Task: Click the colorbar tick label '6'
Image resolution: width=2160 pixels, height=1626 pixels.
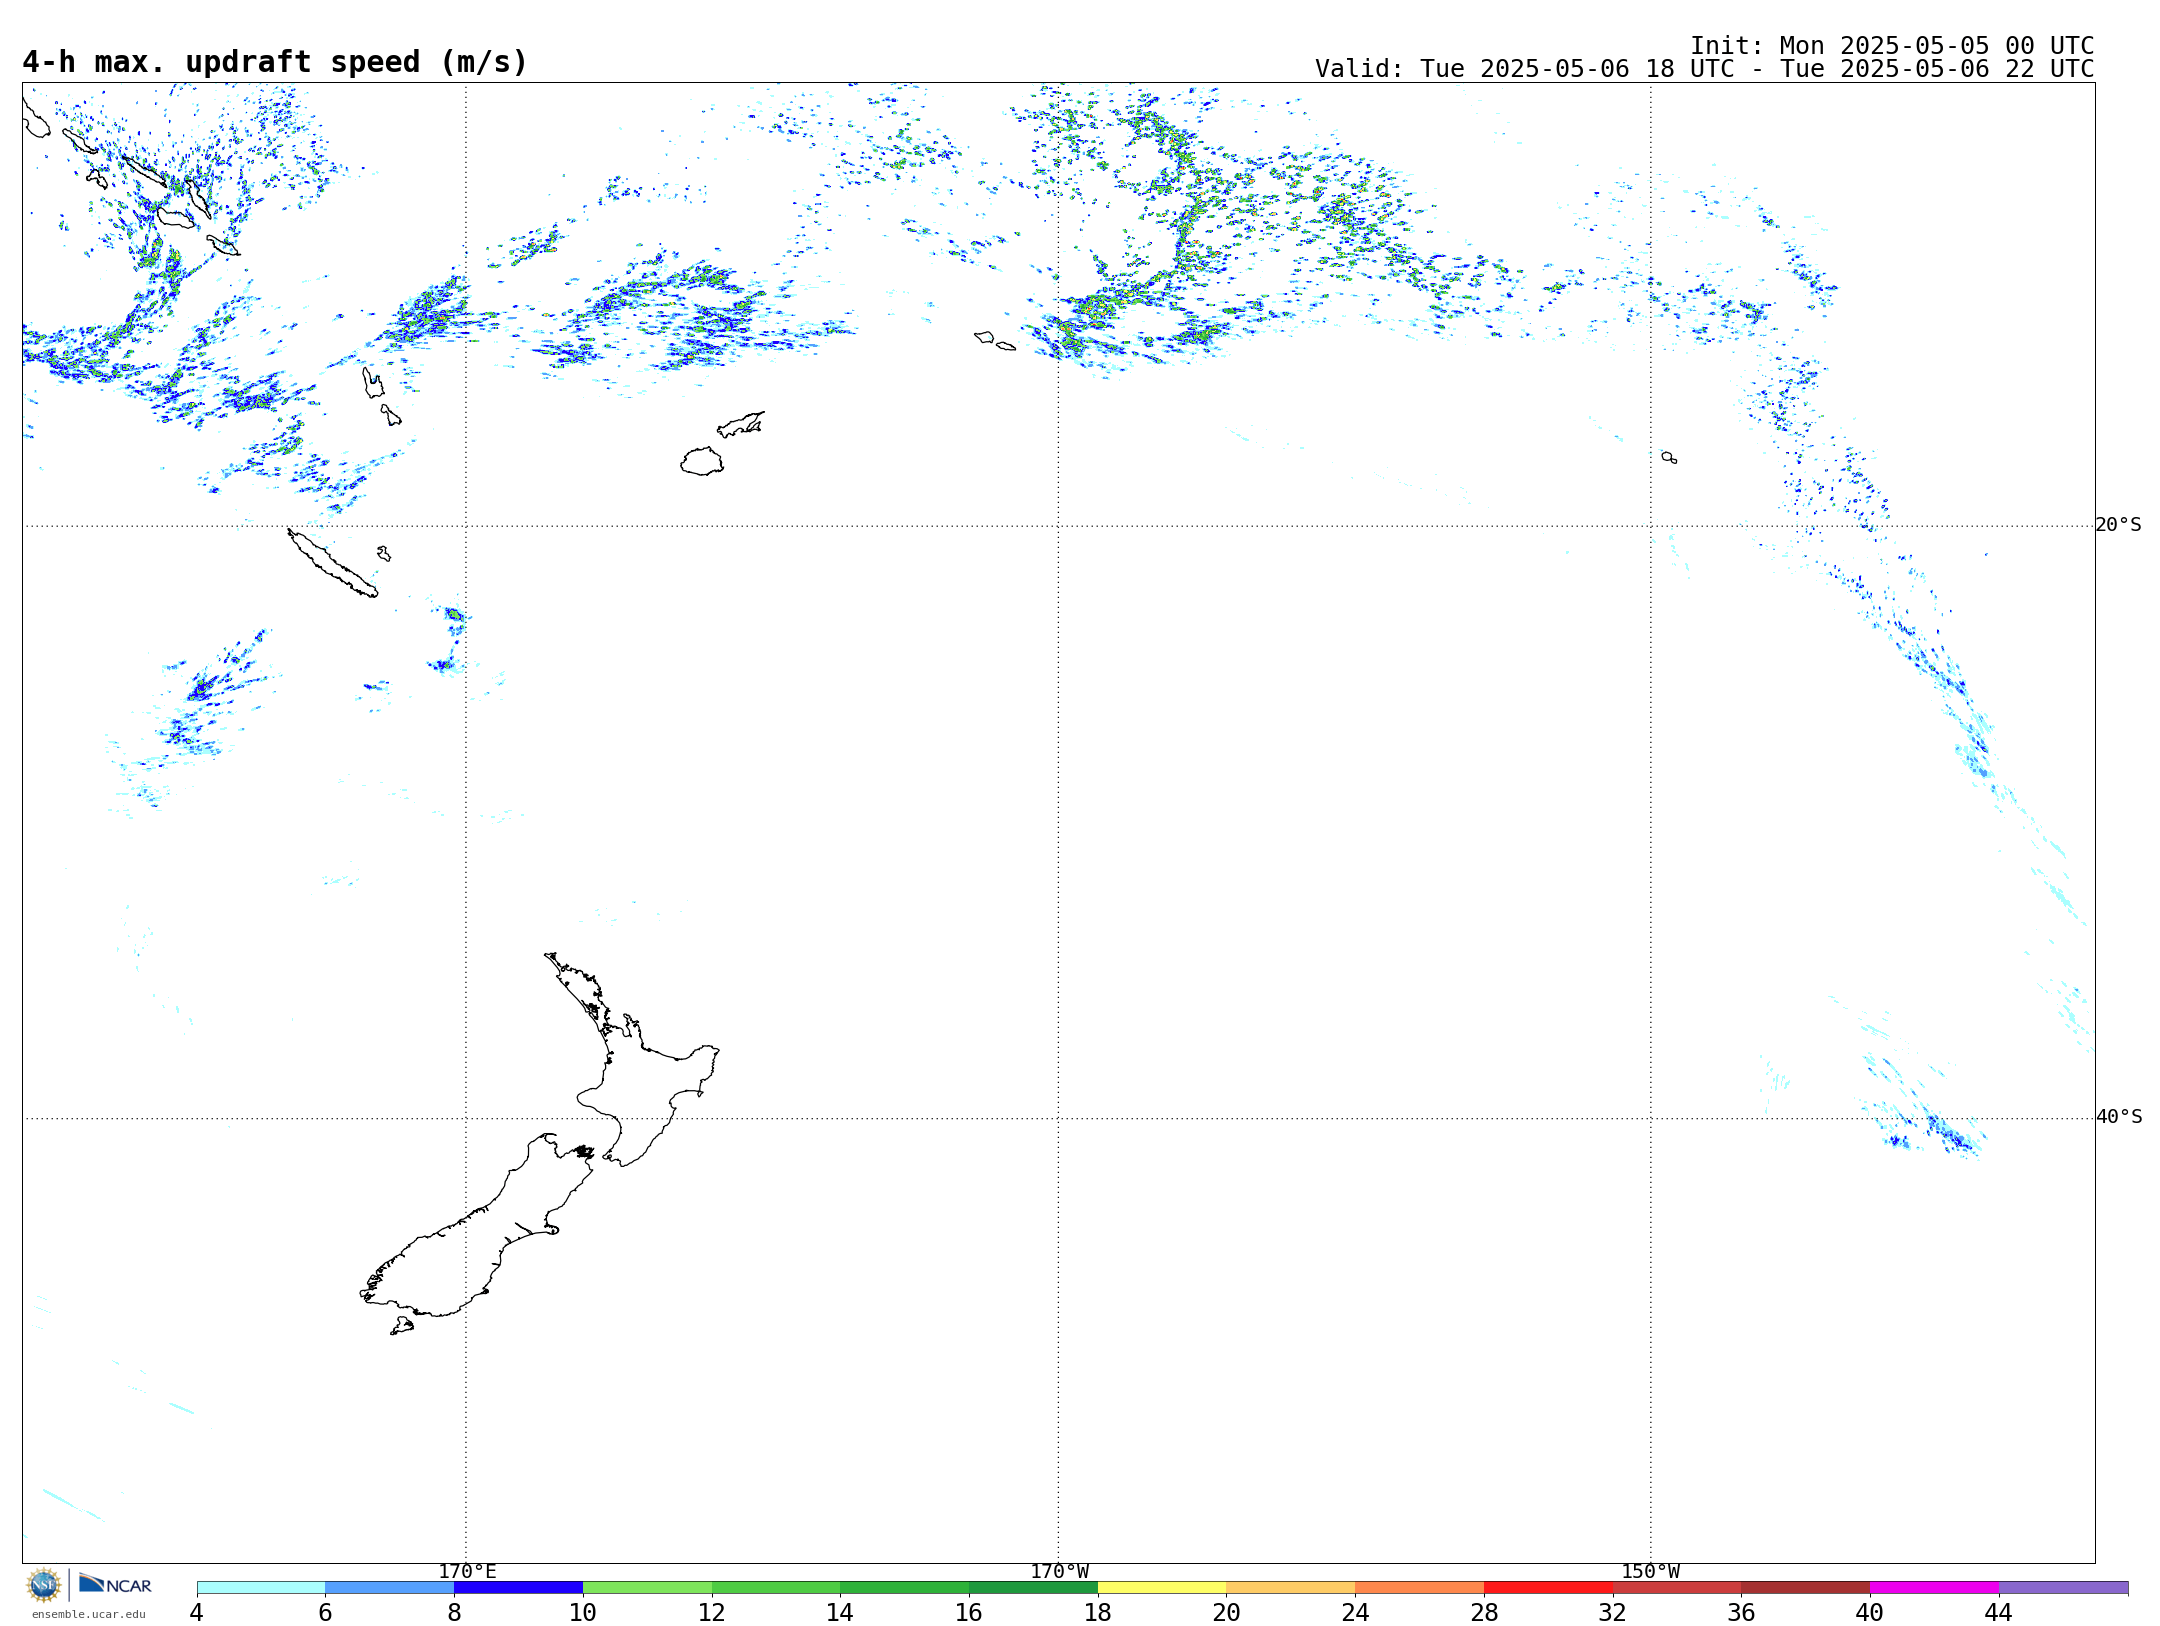Action: (x=325, y=1612)
